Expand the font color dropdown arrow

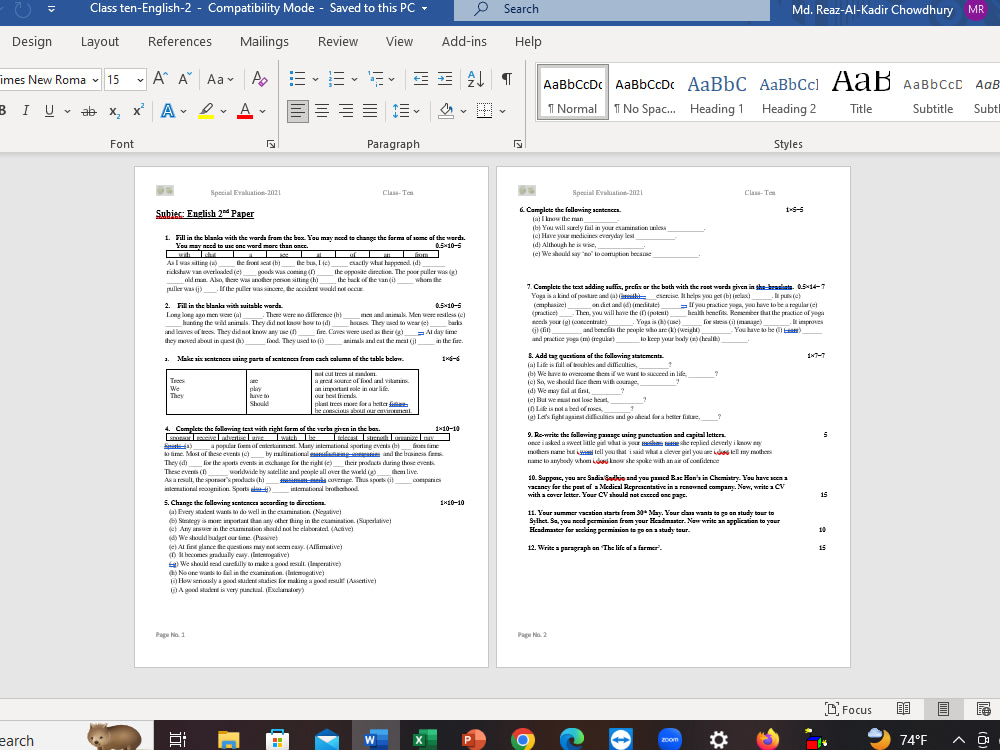pyautogui.click(x=262, y=111)
